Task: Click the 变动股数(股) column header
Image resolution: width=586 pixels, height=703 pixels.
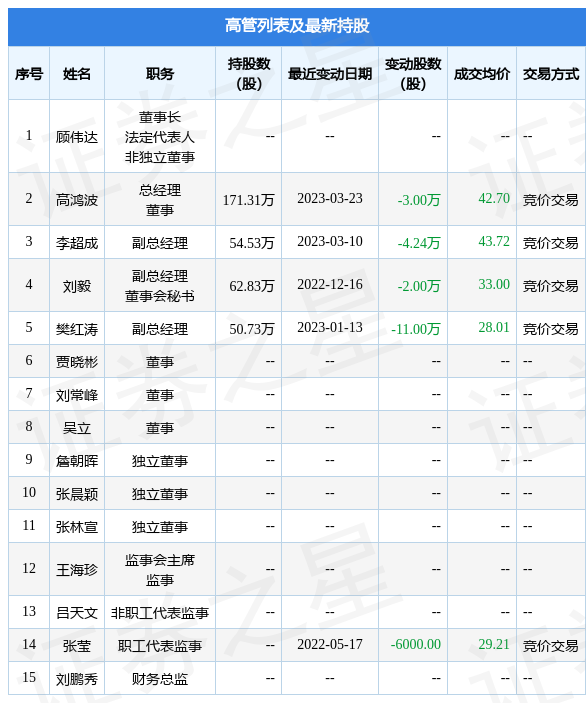Action: [x=413, y=74]
